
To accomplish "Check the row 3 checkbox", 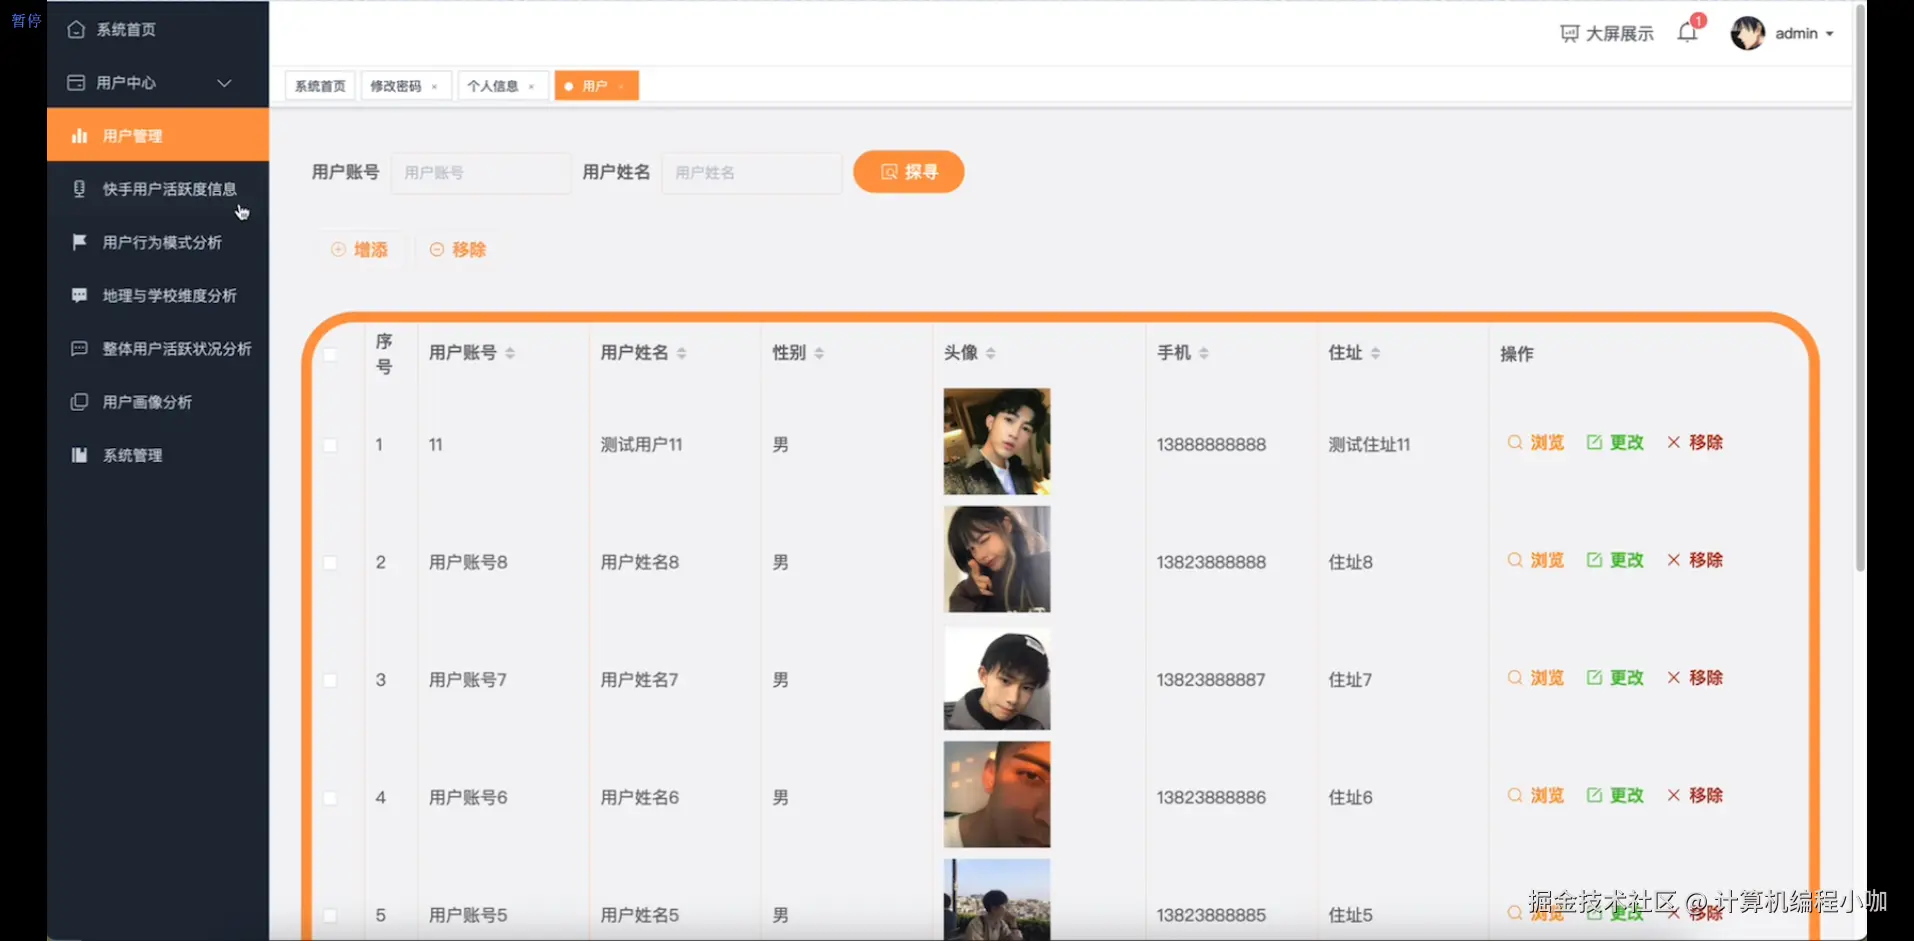I will (330, 680).
